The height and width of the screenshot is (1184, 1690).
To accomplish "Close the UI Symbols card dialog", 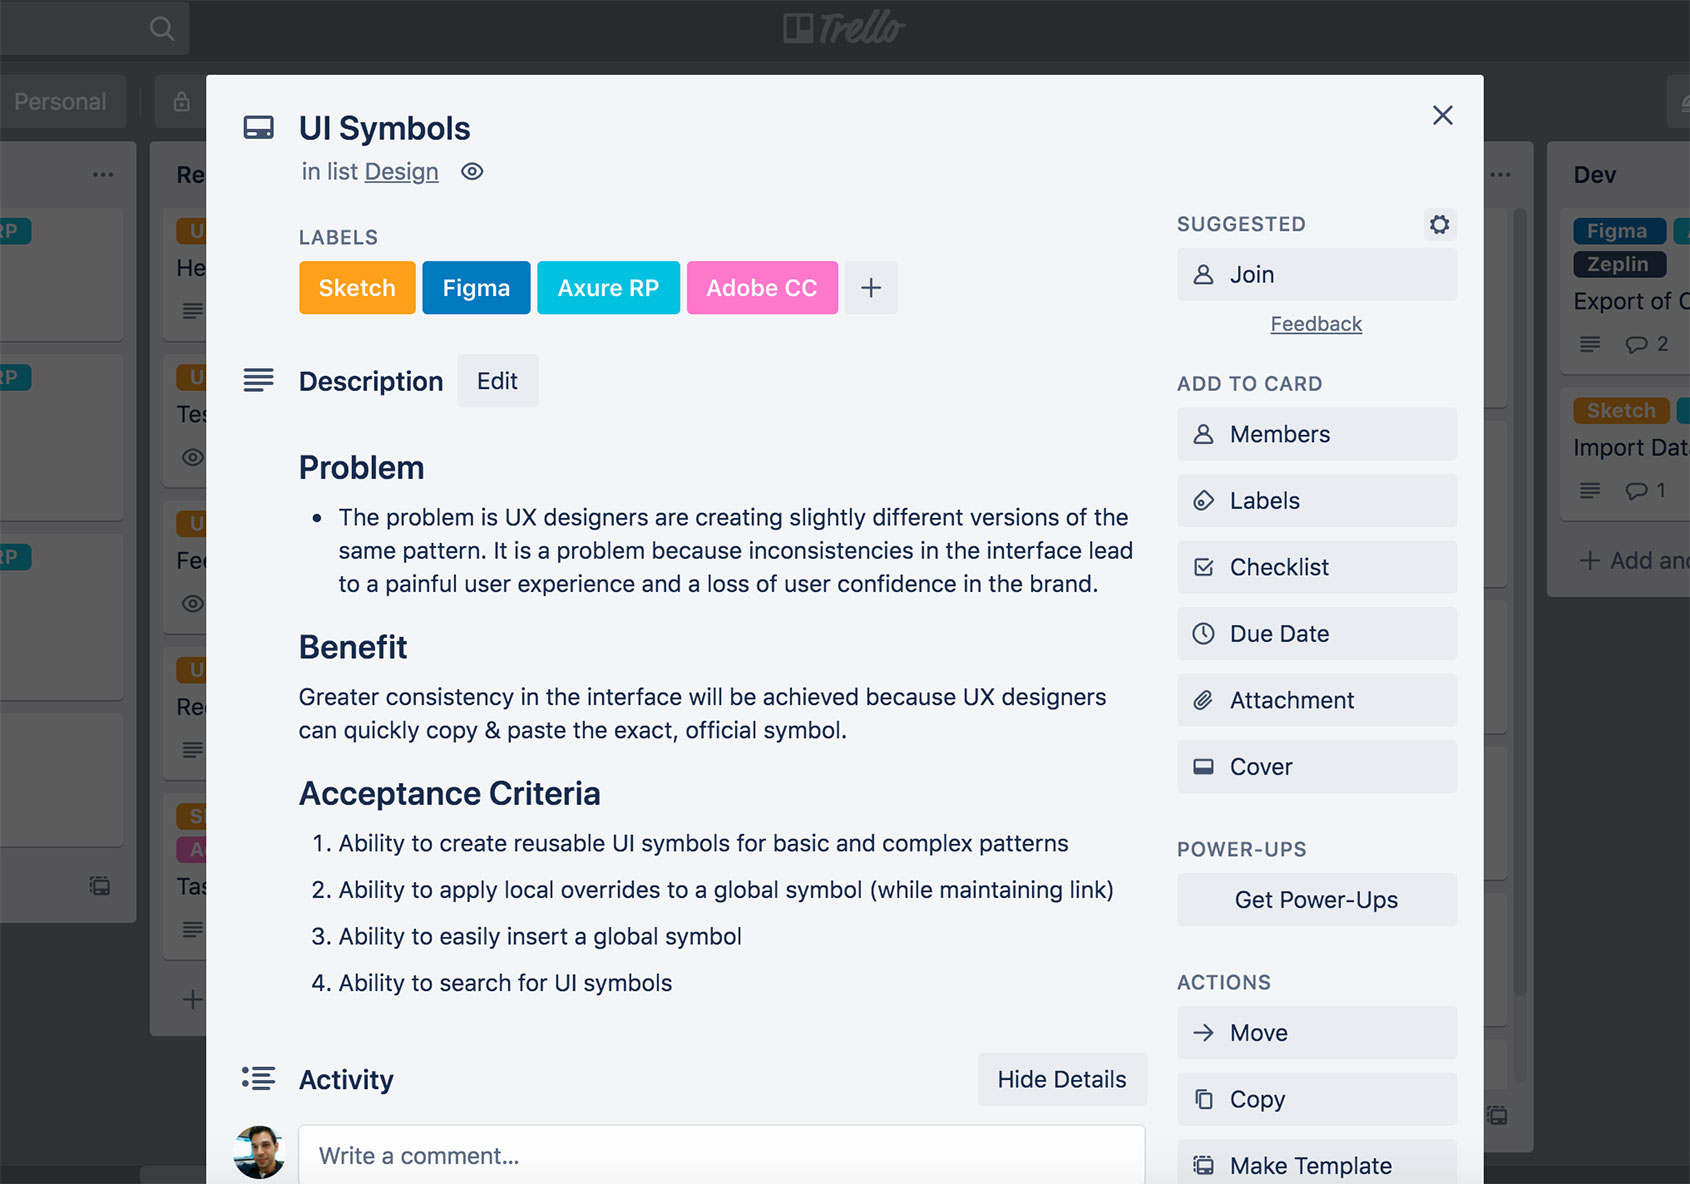I will coord(1442,115).
